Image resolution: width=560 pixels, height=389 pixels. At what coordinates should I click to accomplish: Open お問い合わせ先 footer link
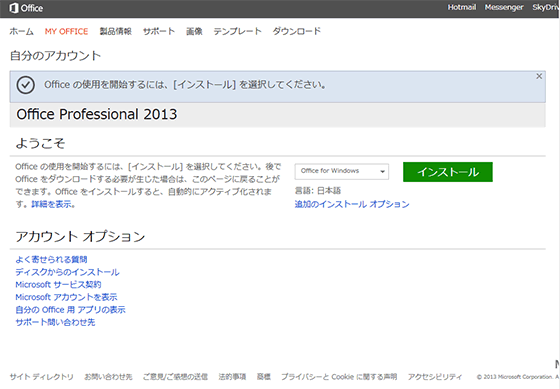(x=108, y=377)
